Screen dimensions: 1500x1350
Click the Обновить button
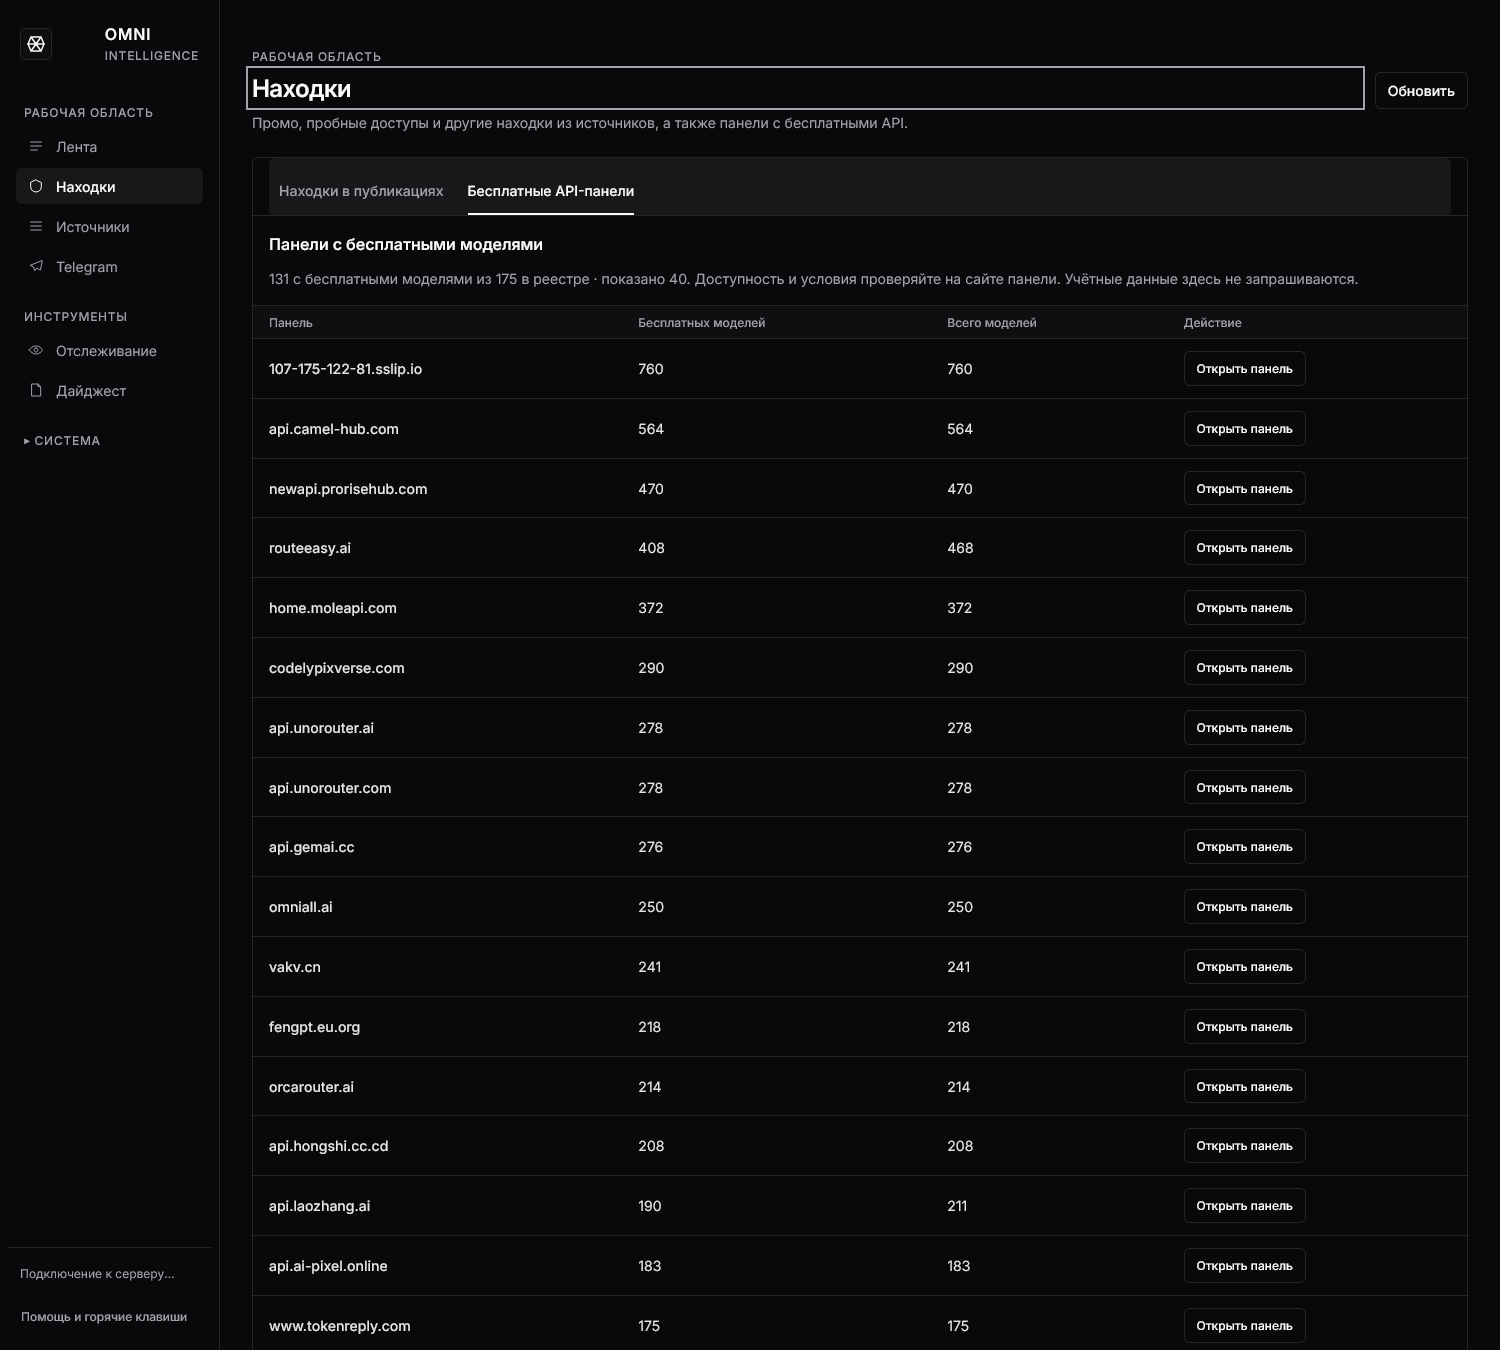(x=1421, y=91)
